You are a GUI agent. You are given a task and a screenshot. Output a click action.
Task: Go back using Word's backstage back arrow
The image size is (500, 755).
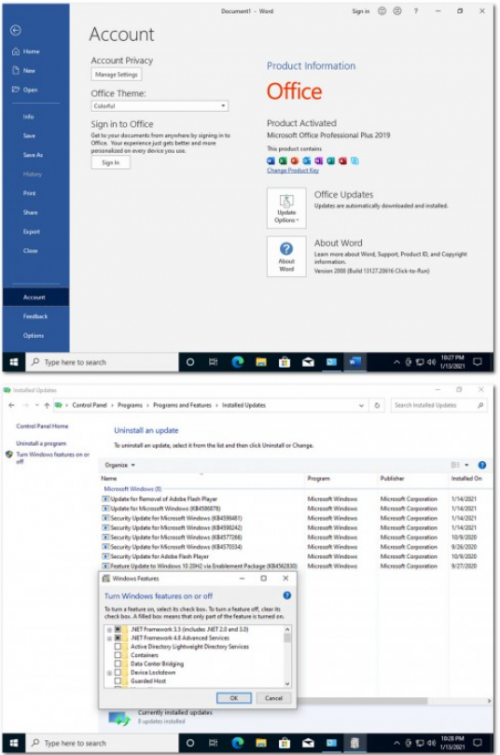click(15, 30)
